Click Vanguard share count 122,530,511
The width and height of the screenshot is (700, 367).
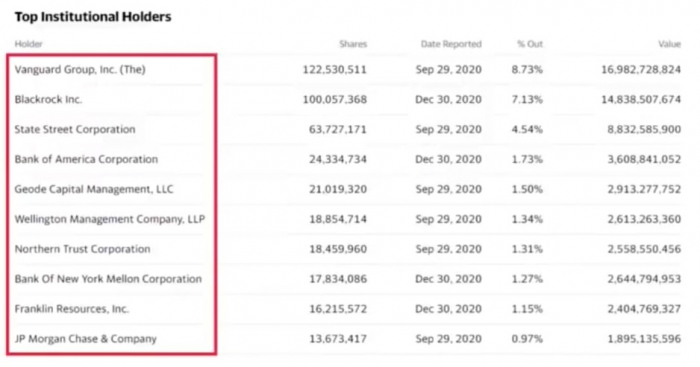(335, 70)
